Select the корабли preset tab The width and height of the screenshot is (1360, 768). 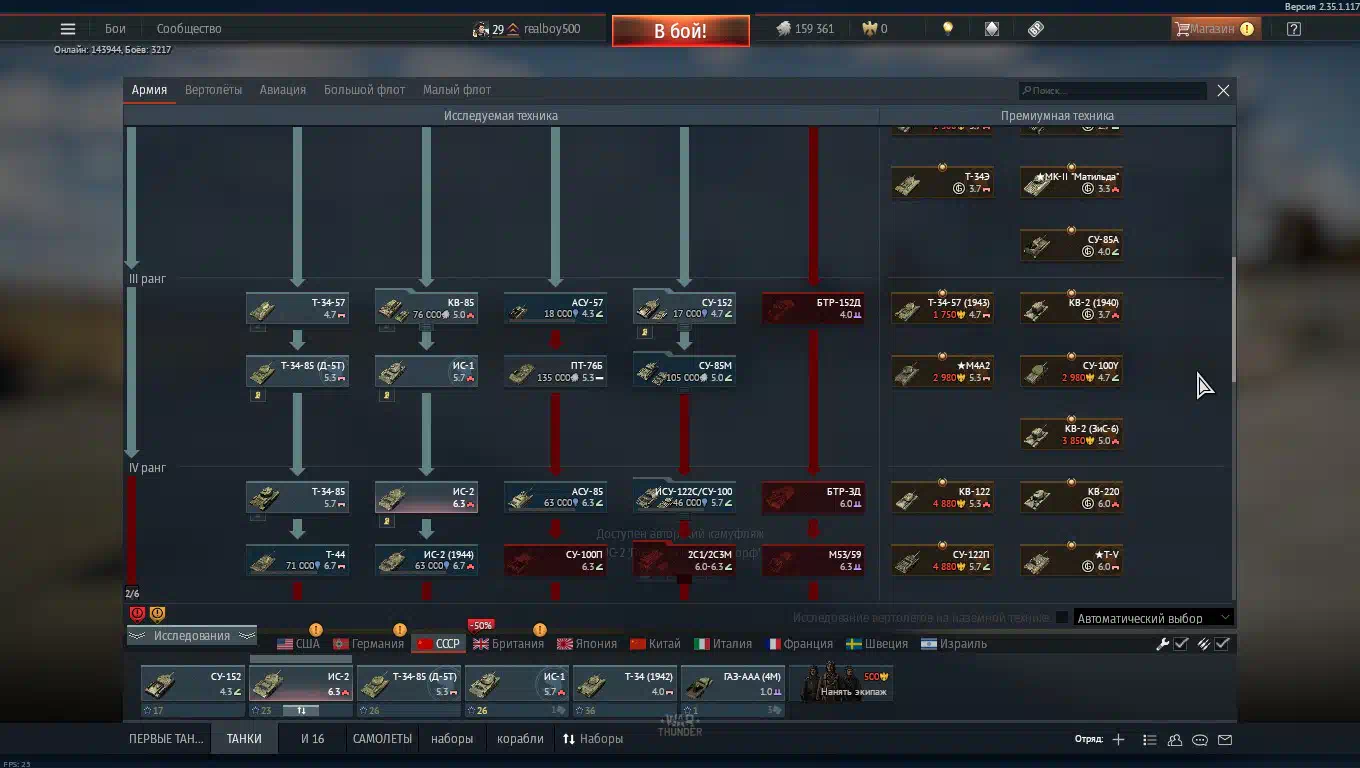point(520,739)
